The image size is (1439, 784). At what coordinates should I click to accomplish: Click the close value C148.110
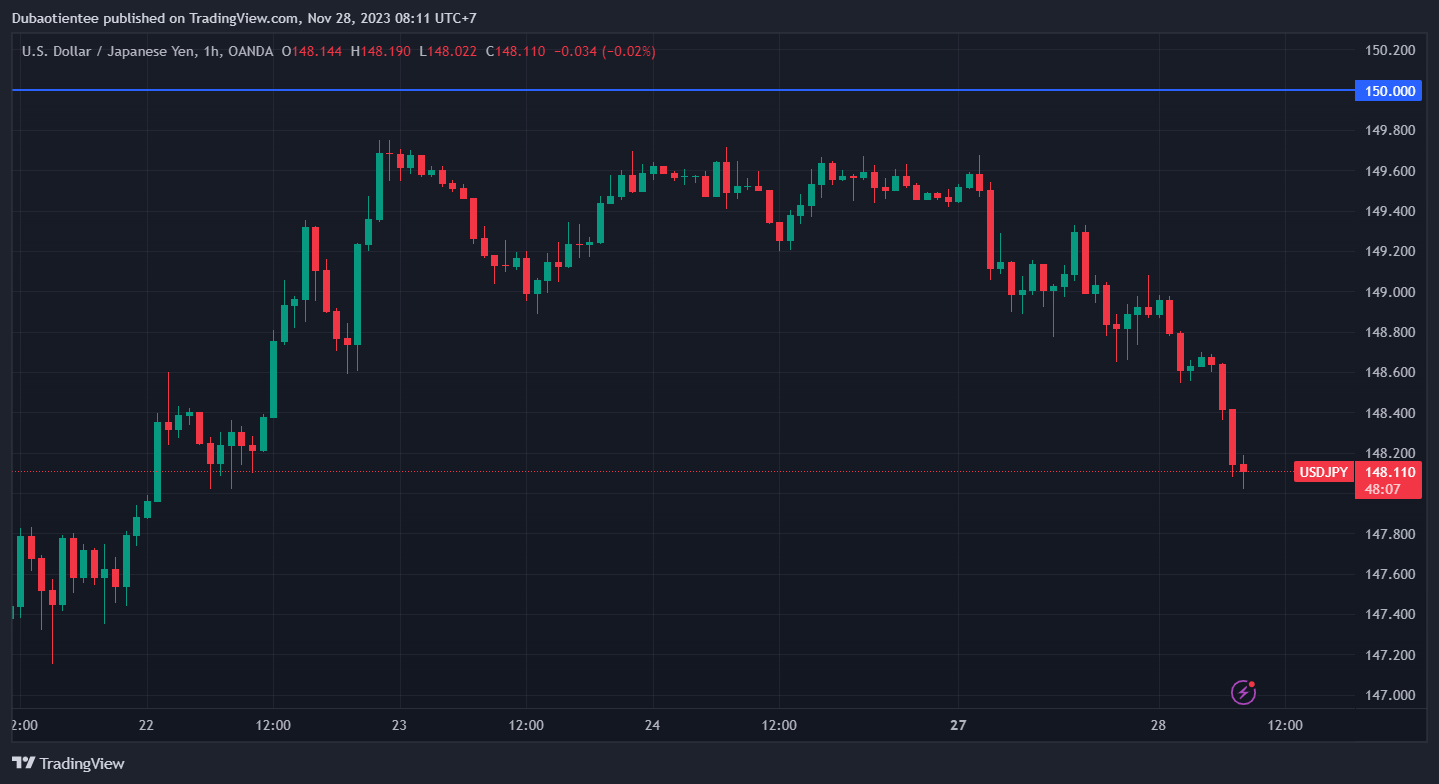[516, 51]
